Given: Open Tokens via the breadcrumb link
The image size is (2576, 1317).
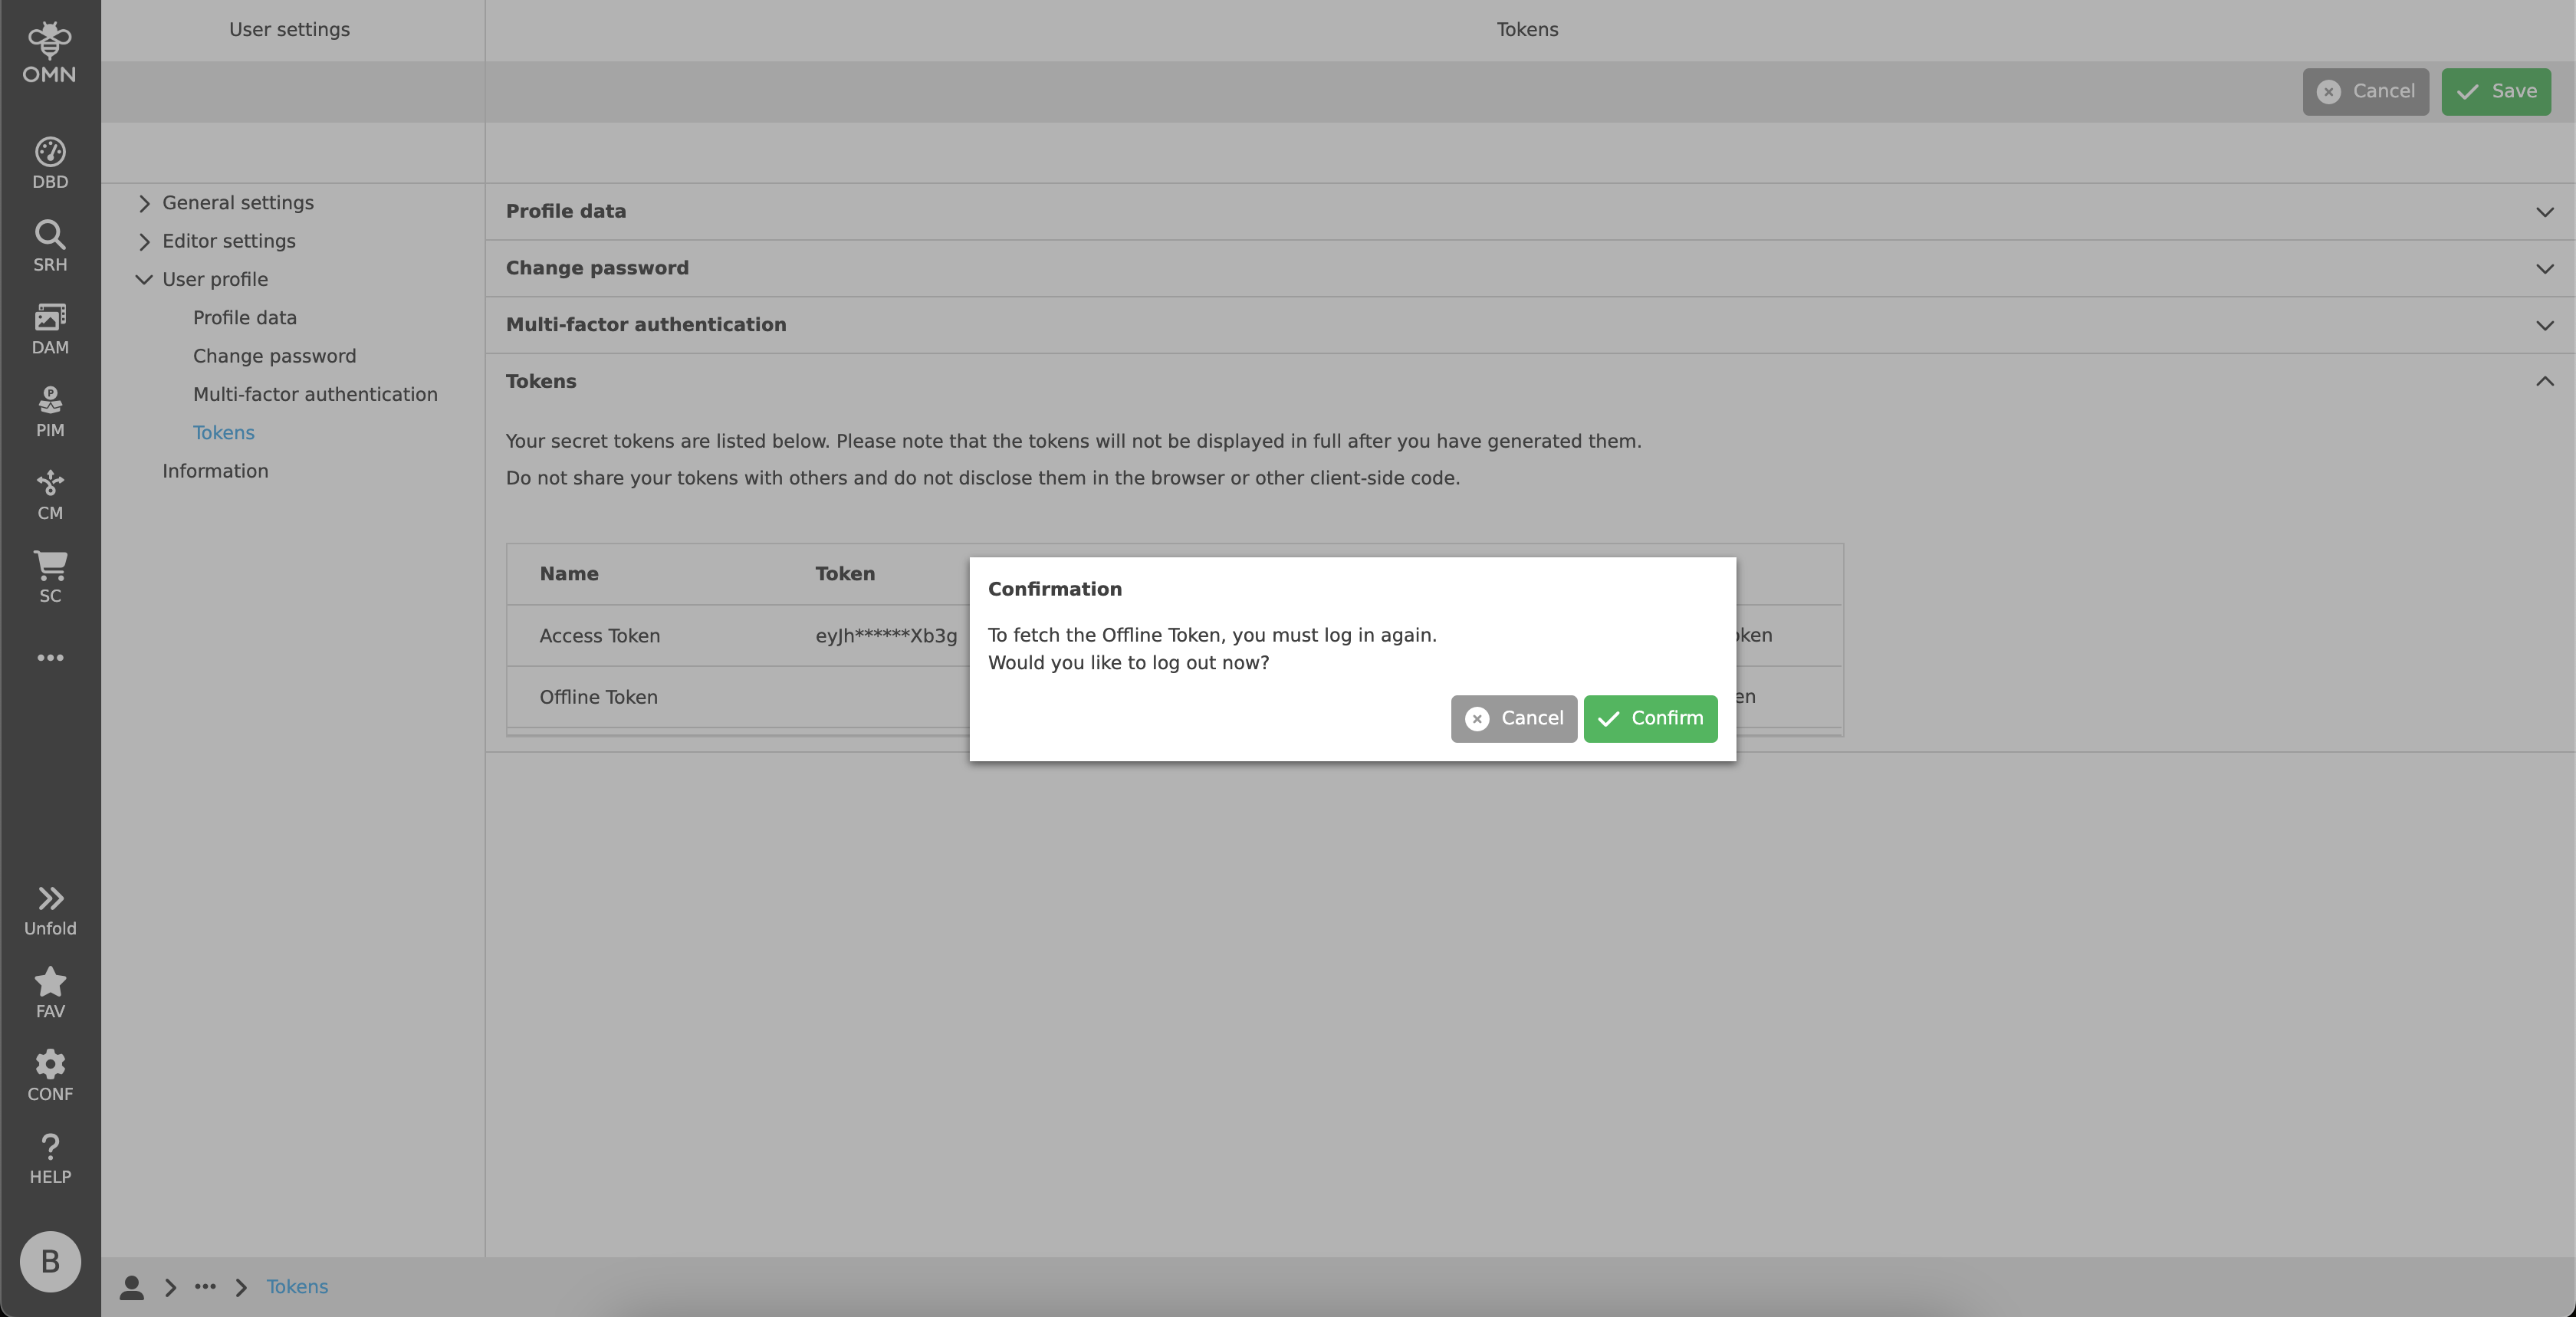Looking at the screenshot, I should (297, 1287).
